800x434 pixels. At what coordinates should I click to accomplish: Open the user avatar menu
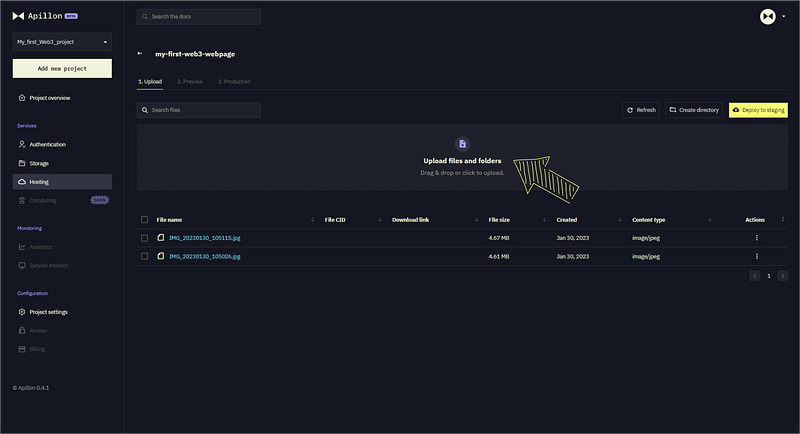767,17
